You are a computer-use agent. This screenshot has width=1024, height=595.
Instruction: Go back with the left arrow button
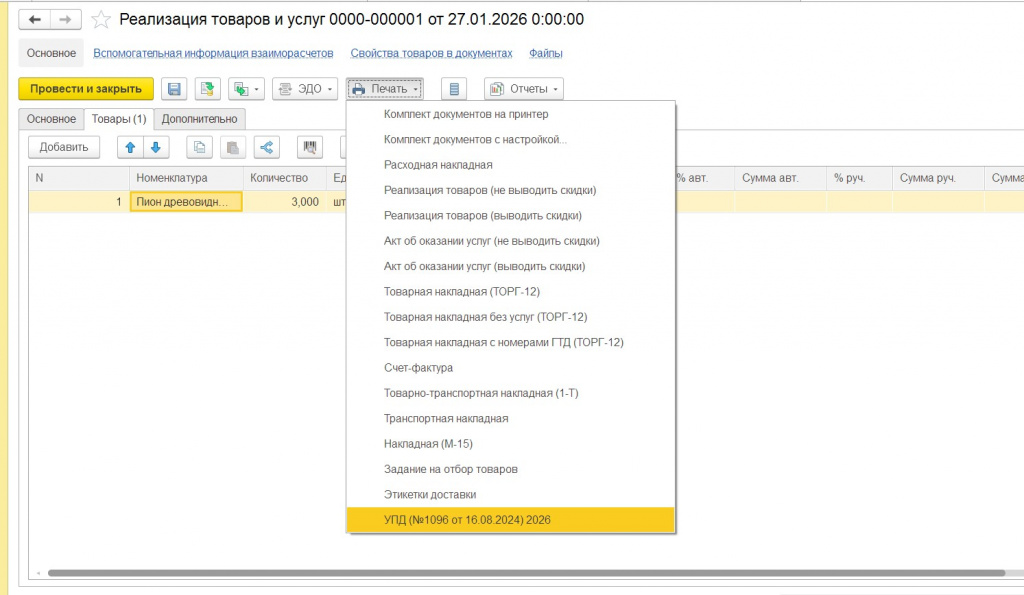35,20
